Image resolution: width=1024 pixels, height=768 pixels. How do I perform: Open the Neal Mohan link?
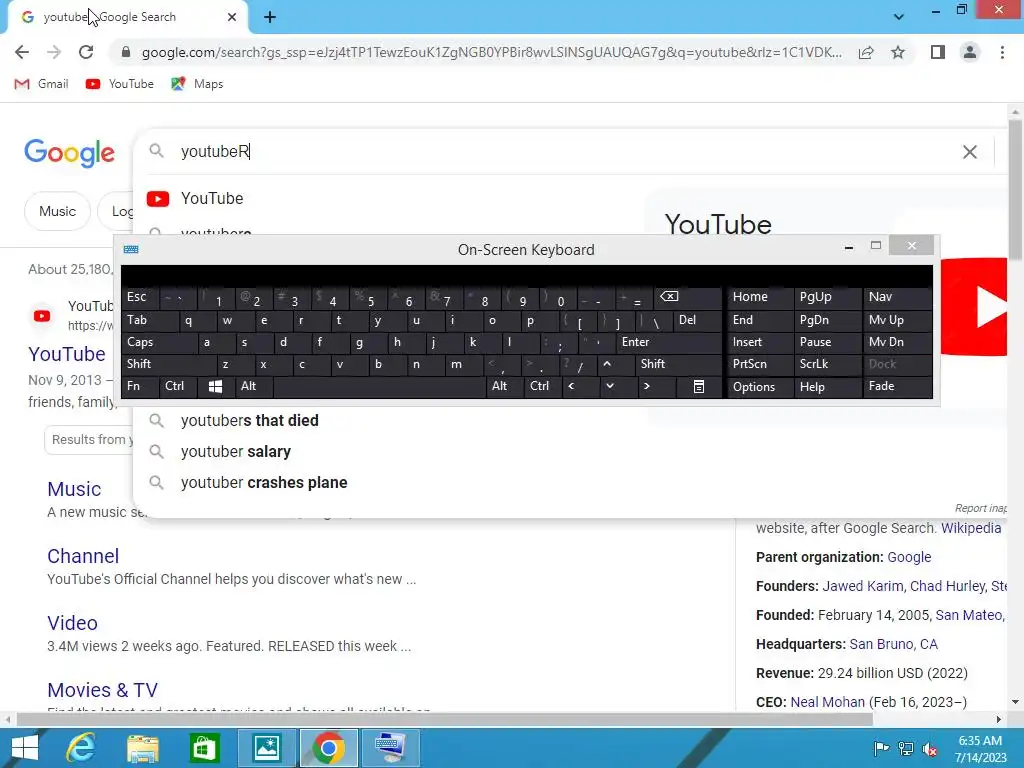point(827,702)
